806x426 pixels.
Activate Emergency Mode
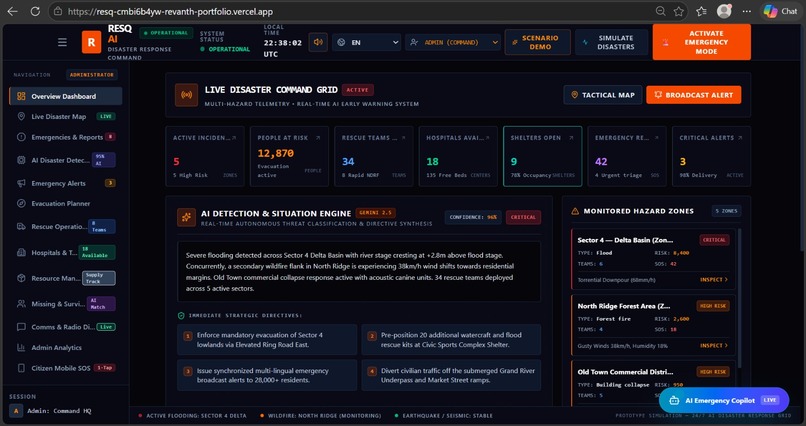[x=702, y=42]
